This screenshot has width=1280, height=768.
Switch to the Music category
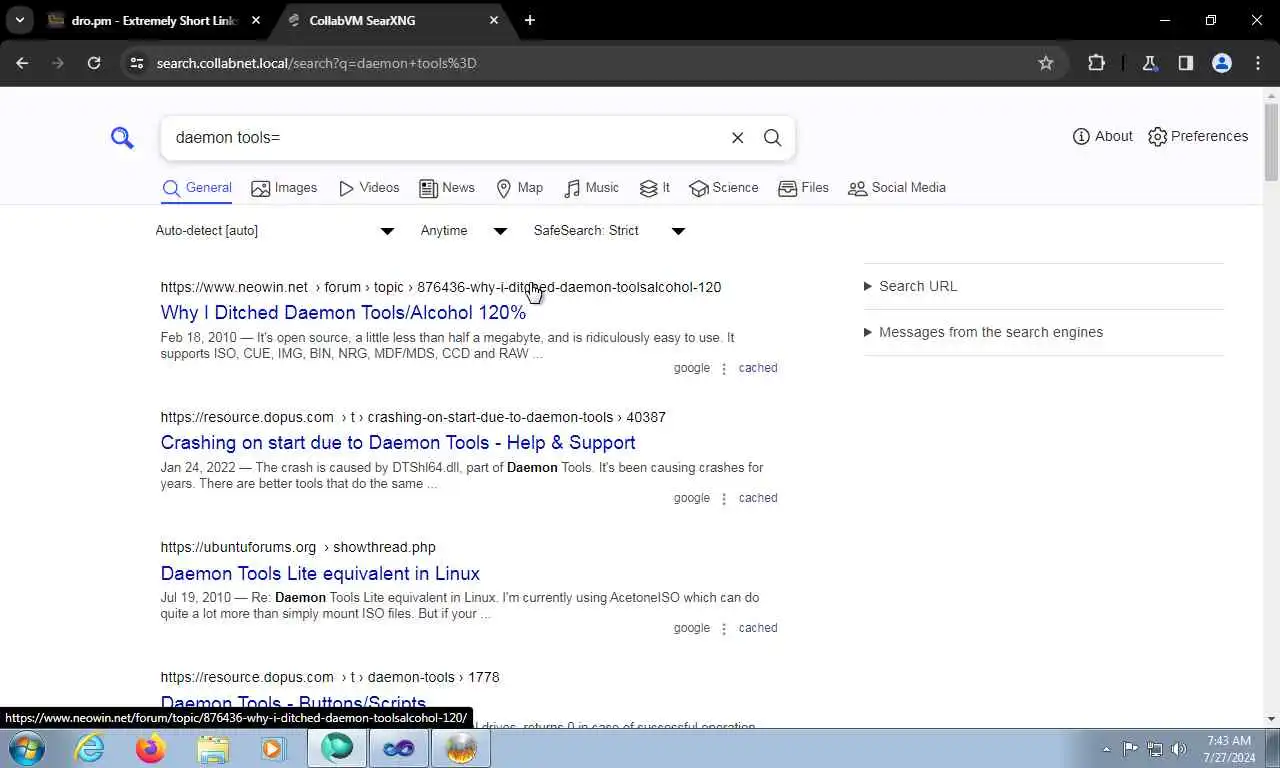click(592, 188)
